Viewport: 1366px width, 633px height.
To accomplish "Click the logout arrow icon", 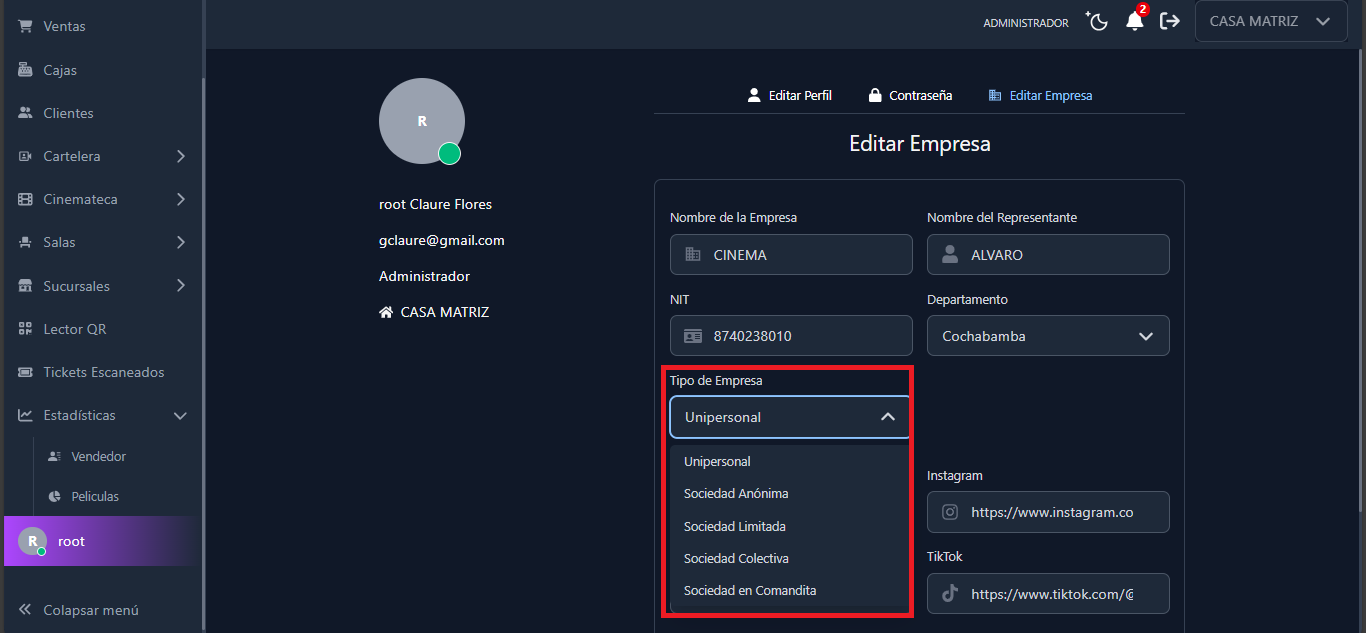I will [1169, 22].
